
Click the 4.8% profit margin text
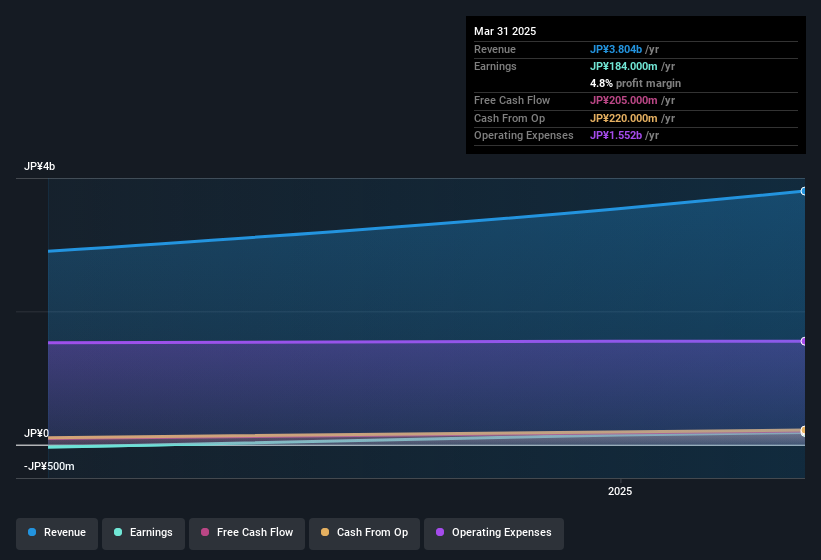635,83
